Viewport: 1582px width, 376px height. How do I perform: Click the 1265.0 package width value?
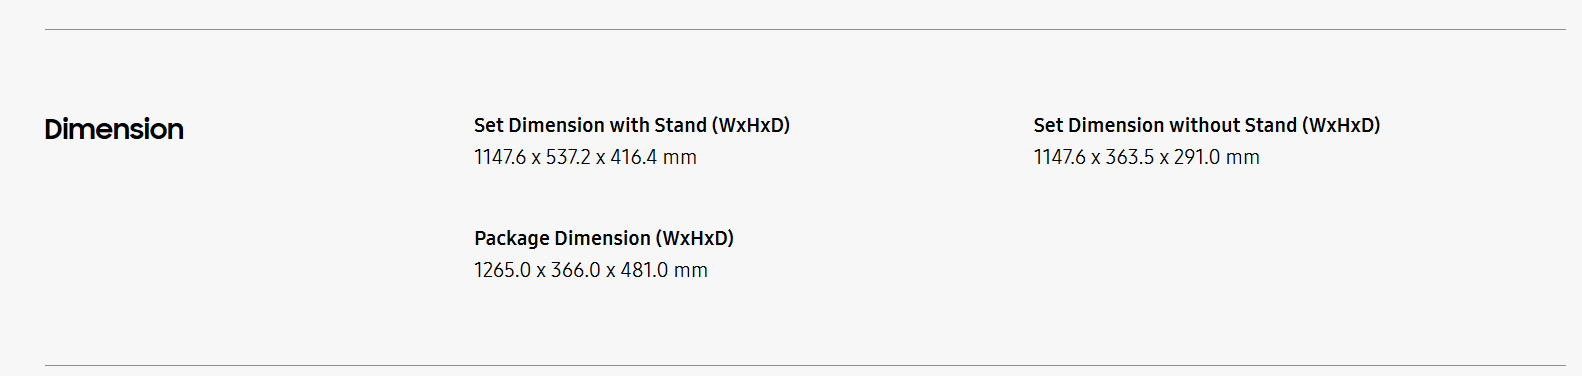coord(503,270)
